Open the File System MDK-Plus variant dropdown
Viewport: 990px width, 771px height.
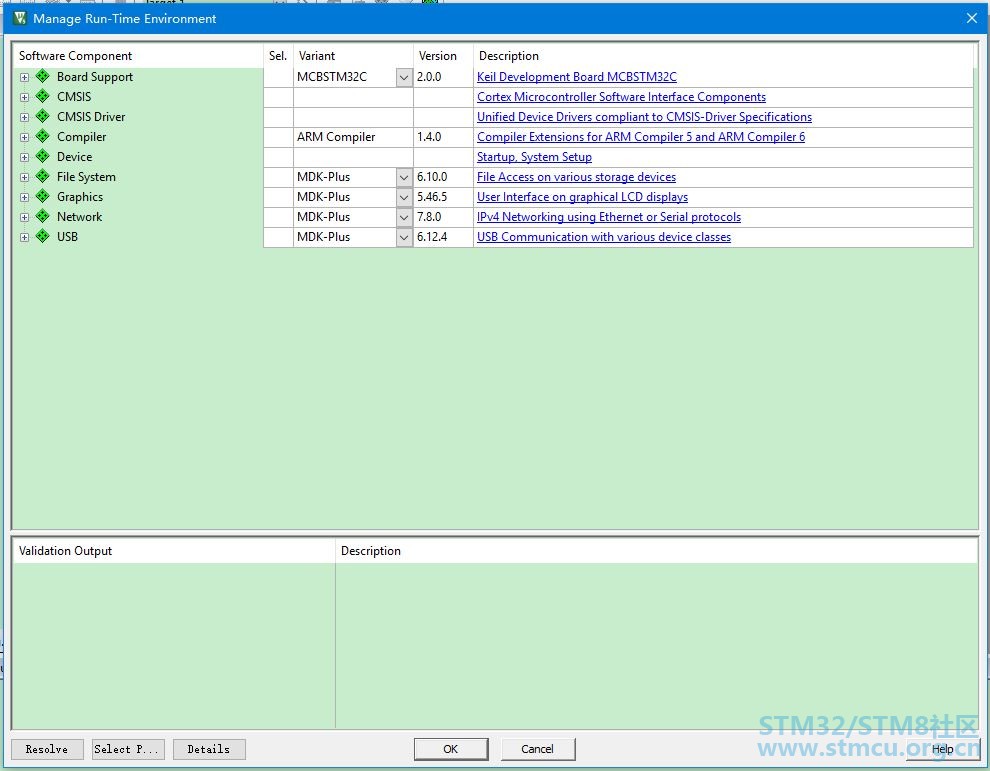[404, 177]
